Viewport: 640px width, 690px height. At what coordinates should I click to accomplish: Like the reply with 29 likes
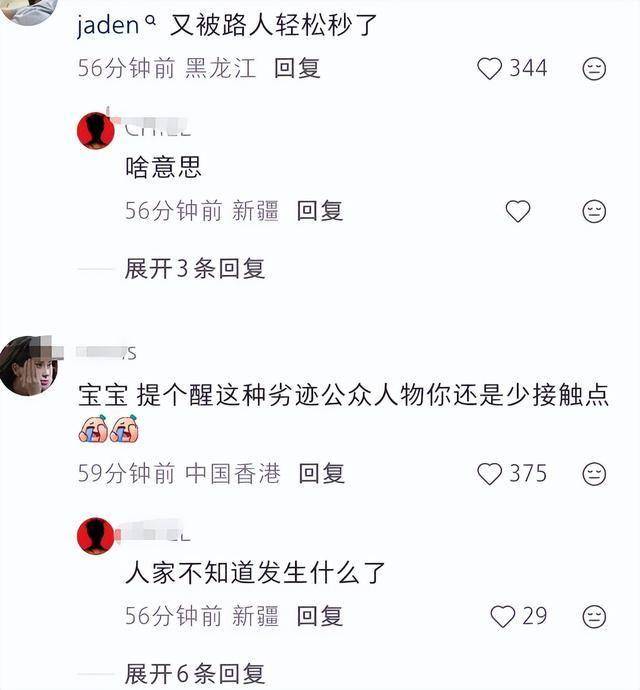coord(502,617)
